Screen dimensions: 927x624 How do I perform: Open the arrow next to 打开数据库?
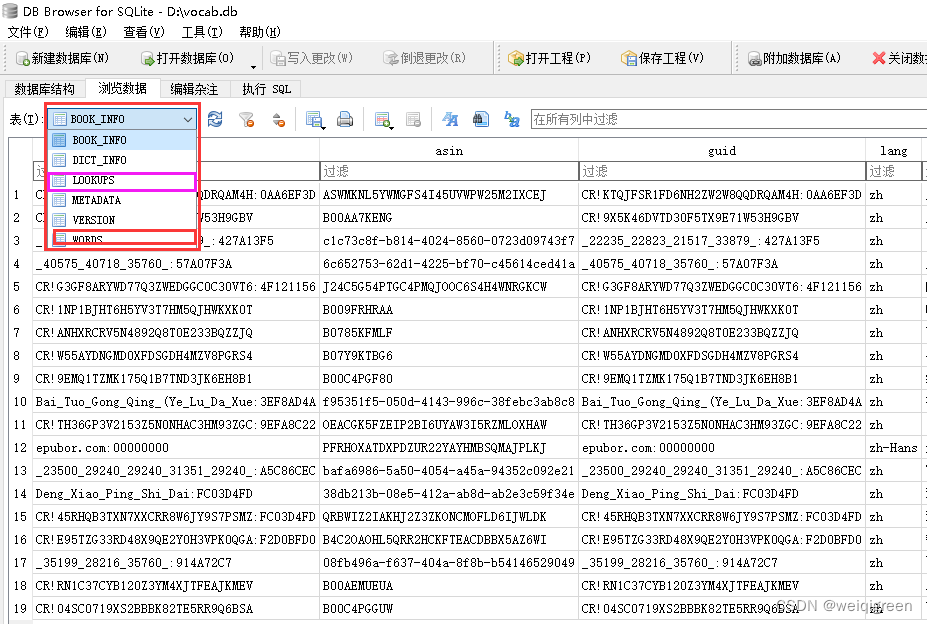coord(253,66)
